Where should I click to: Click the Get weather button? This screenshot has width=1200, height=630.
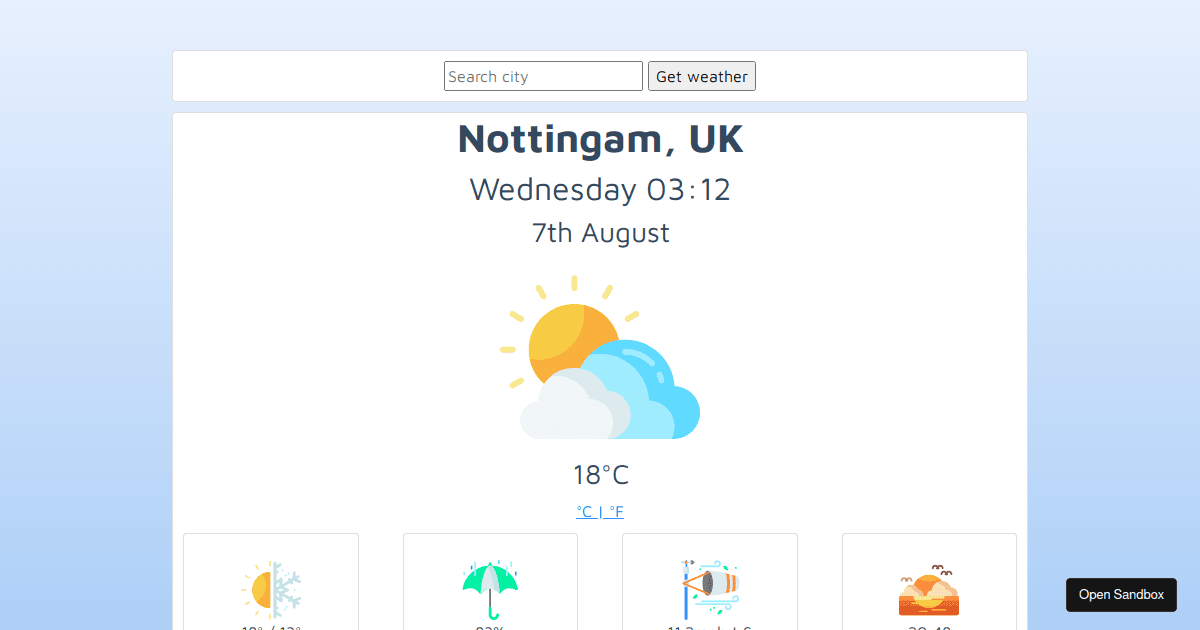click(x=701, y=76)
